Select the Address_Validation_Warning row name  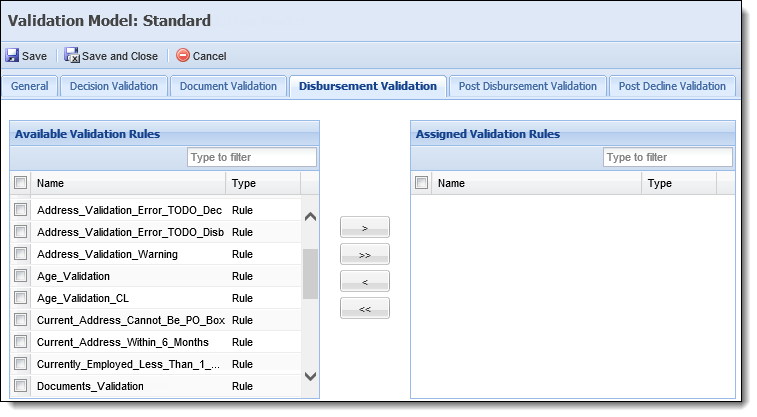point(107,254)
